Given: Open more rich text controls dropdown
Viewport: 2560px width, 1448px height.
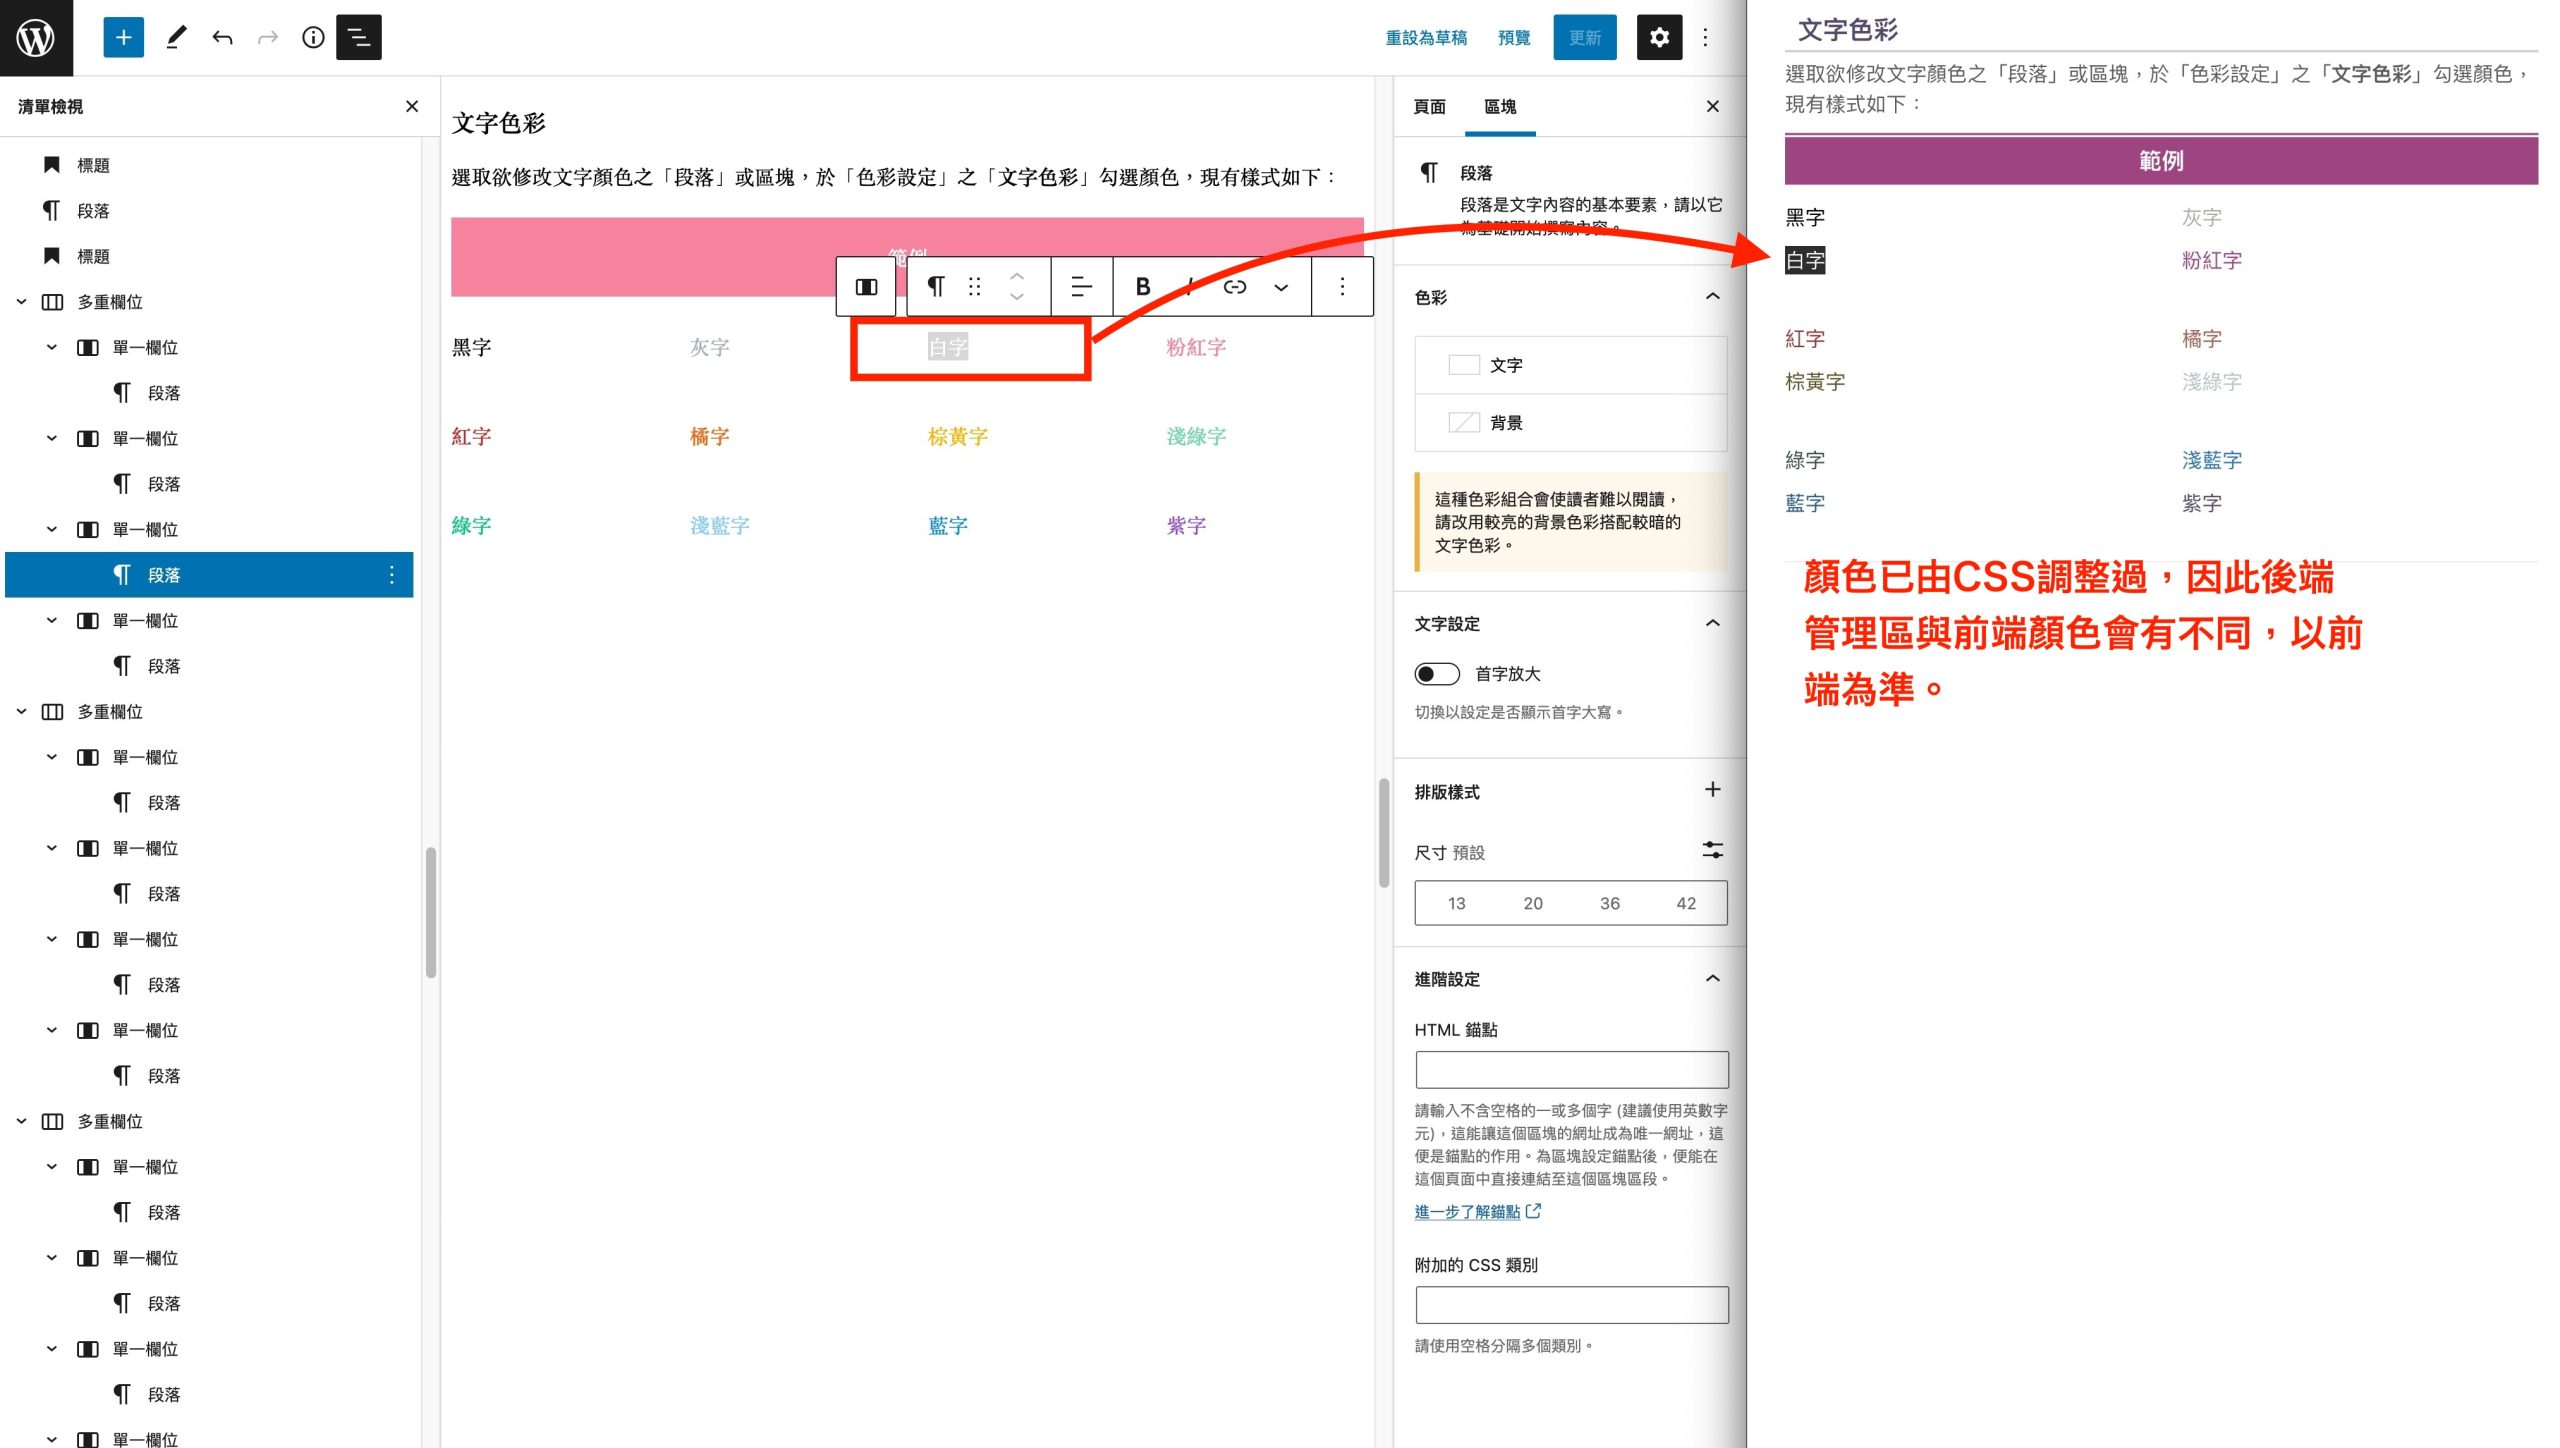Looking at the screenshot, I should point(1281,287).
